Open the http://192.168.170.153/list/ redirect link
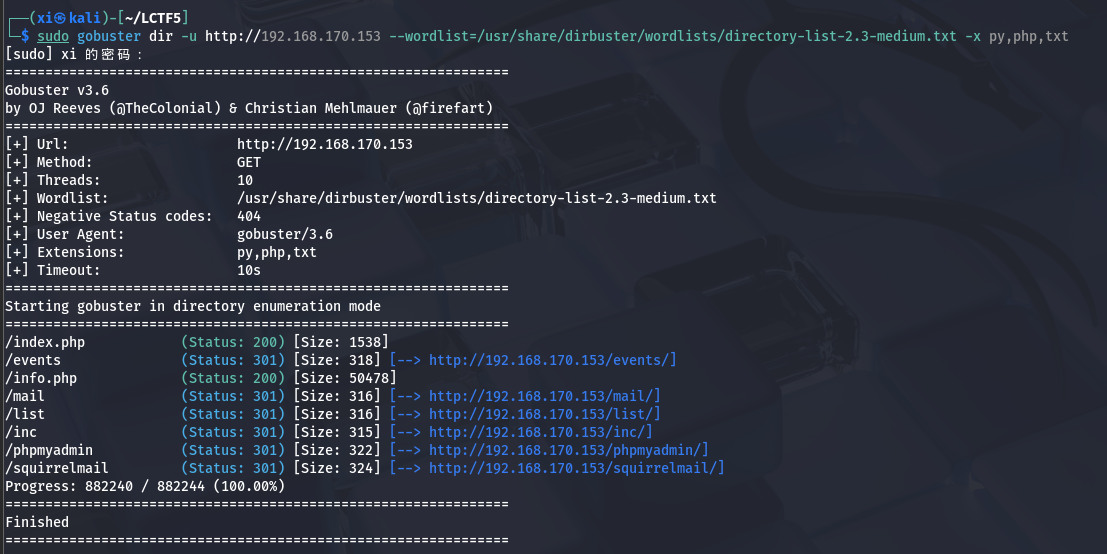Viewport: 1107px width, 554px height. [x=544, y=414]
